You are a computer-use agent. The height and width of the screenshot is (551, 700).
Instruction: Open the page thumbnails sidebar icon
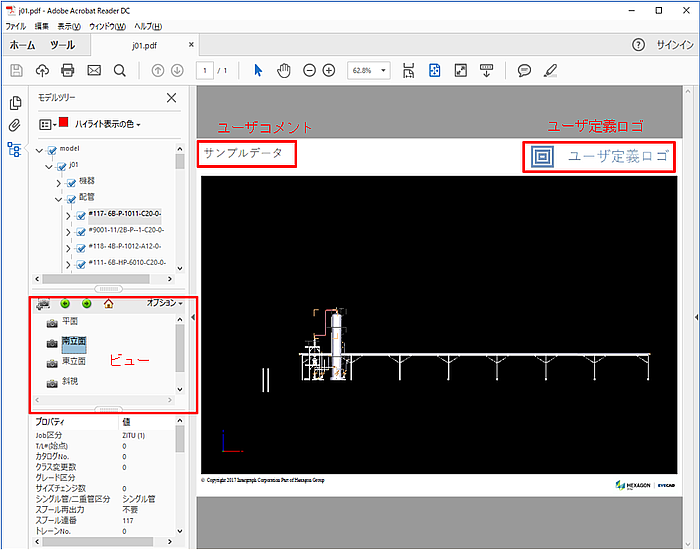(15, 103)
